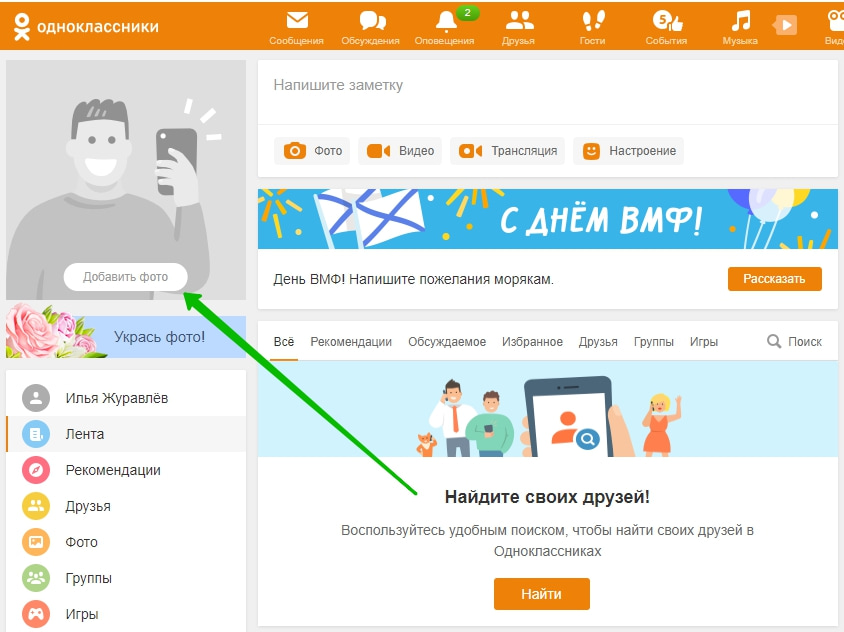Image resolution: width=844 pixels, height=632 pixels.
Task: Open Обсуждения speech bubbles icon
Action: [372, 21]
